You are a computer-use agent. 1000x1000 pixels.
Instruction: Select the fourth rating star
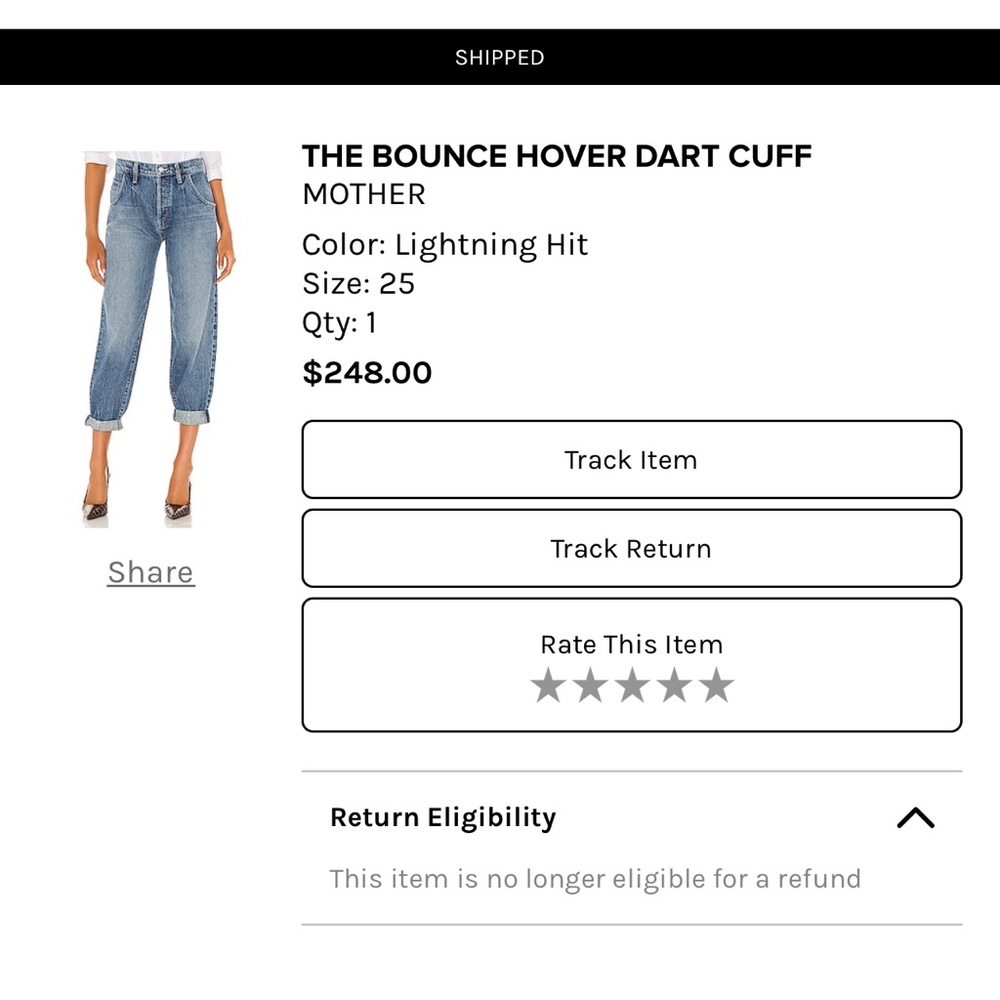tap(673, 685)
